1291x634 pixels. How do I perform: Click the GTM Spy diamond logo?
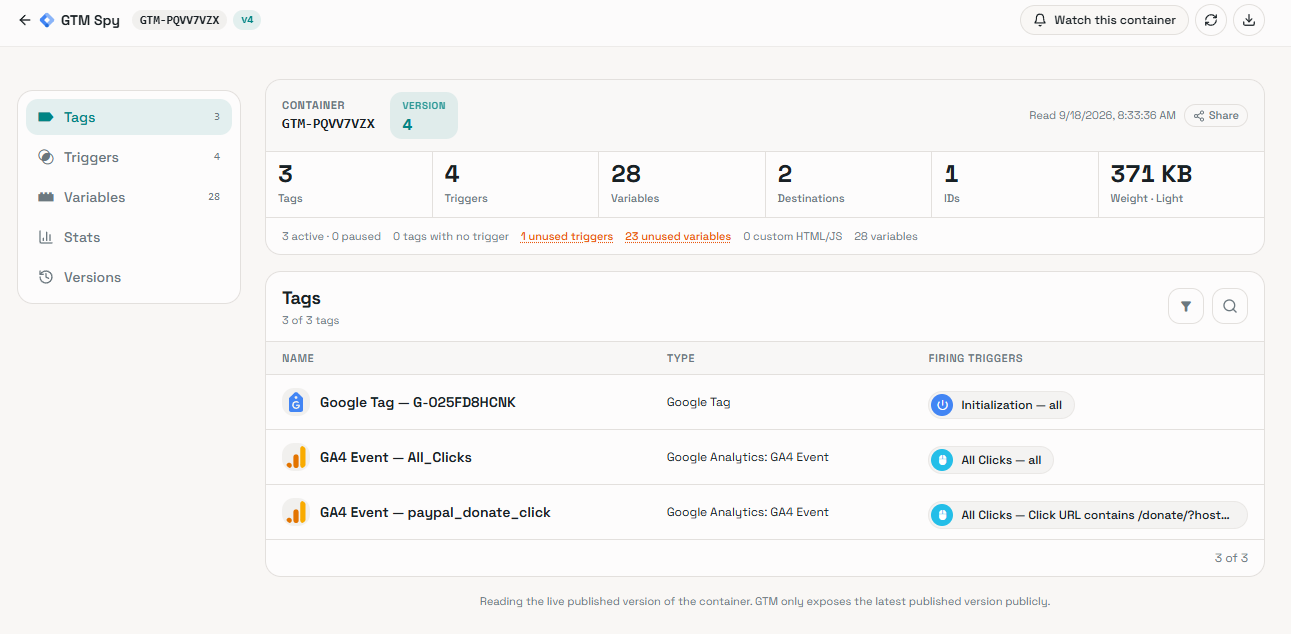47,20
